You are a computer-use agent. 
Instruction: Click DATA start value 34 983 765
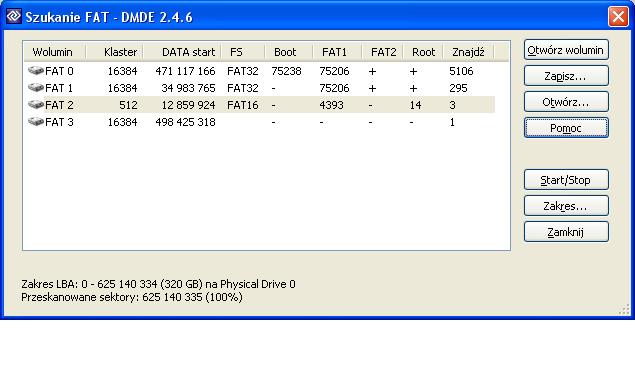click(188, 88)
